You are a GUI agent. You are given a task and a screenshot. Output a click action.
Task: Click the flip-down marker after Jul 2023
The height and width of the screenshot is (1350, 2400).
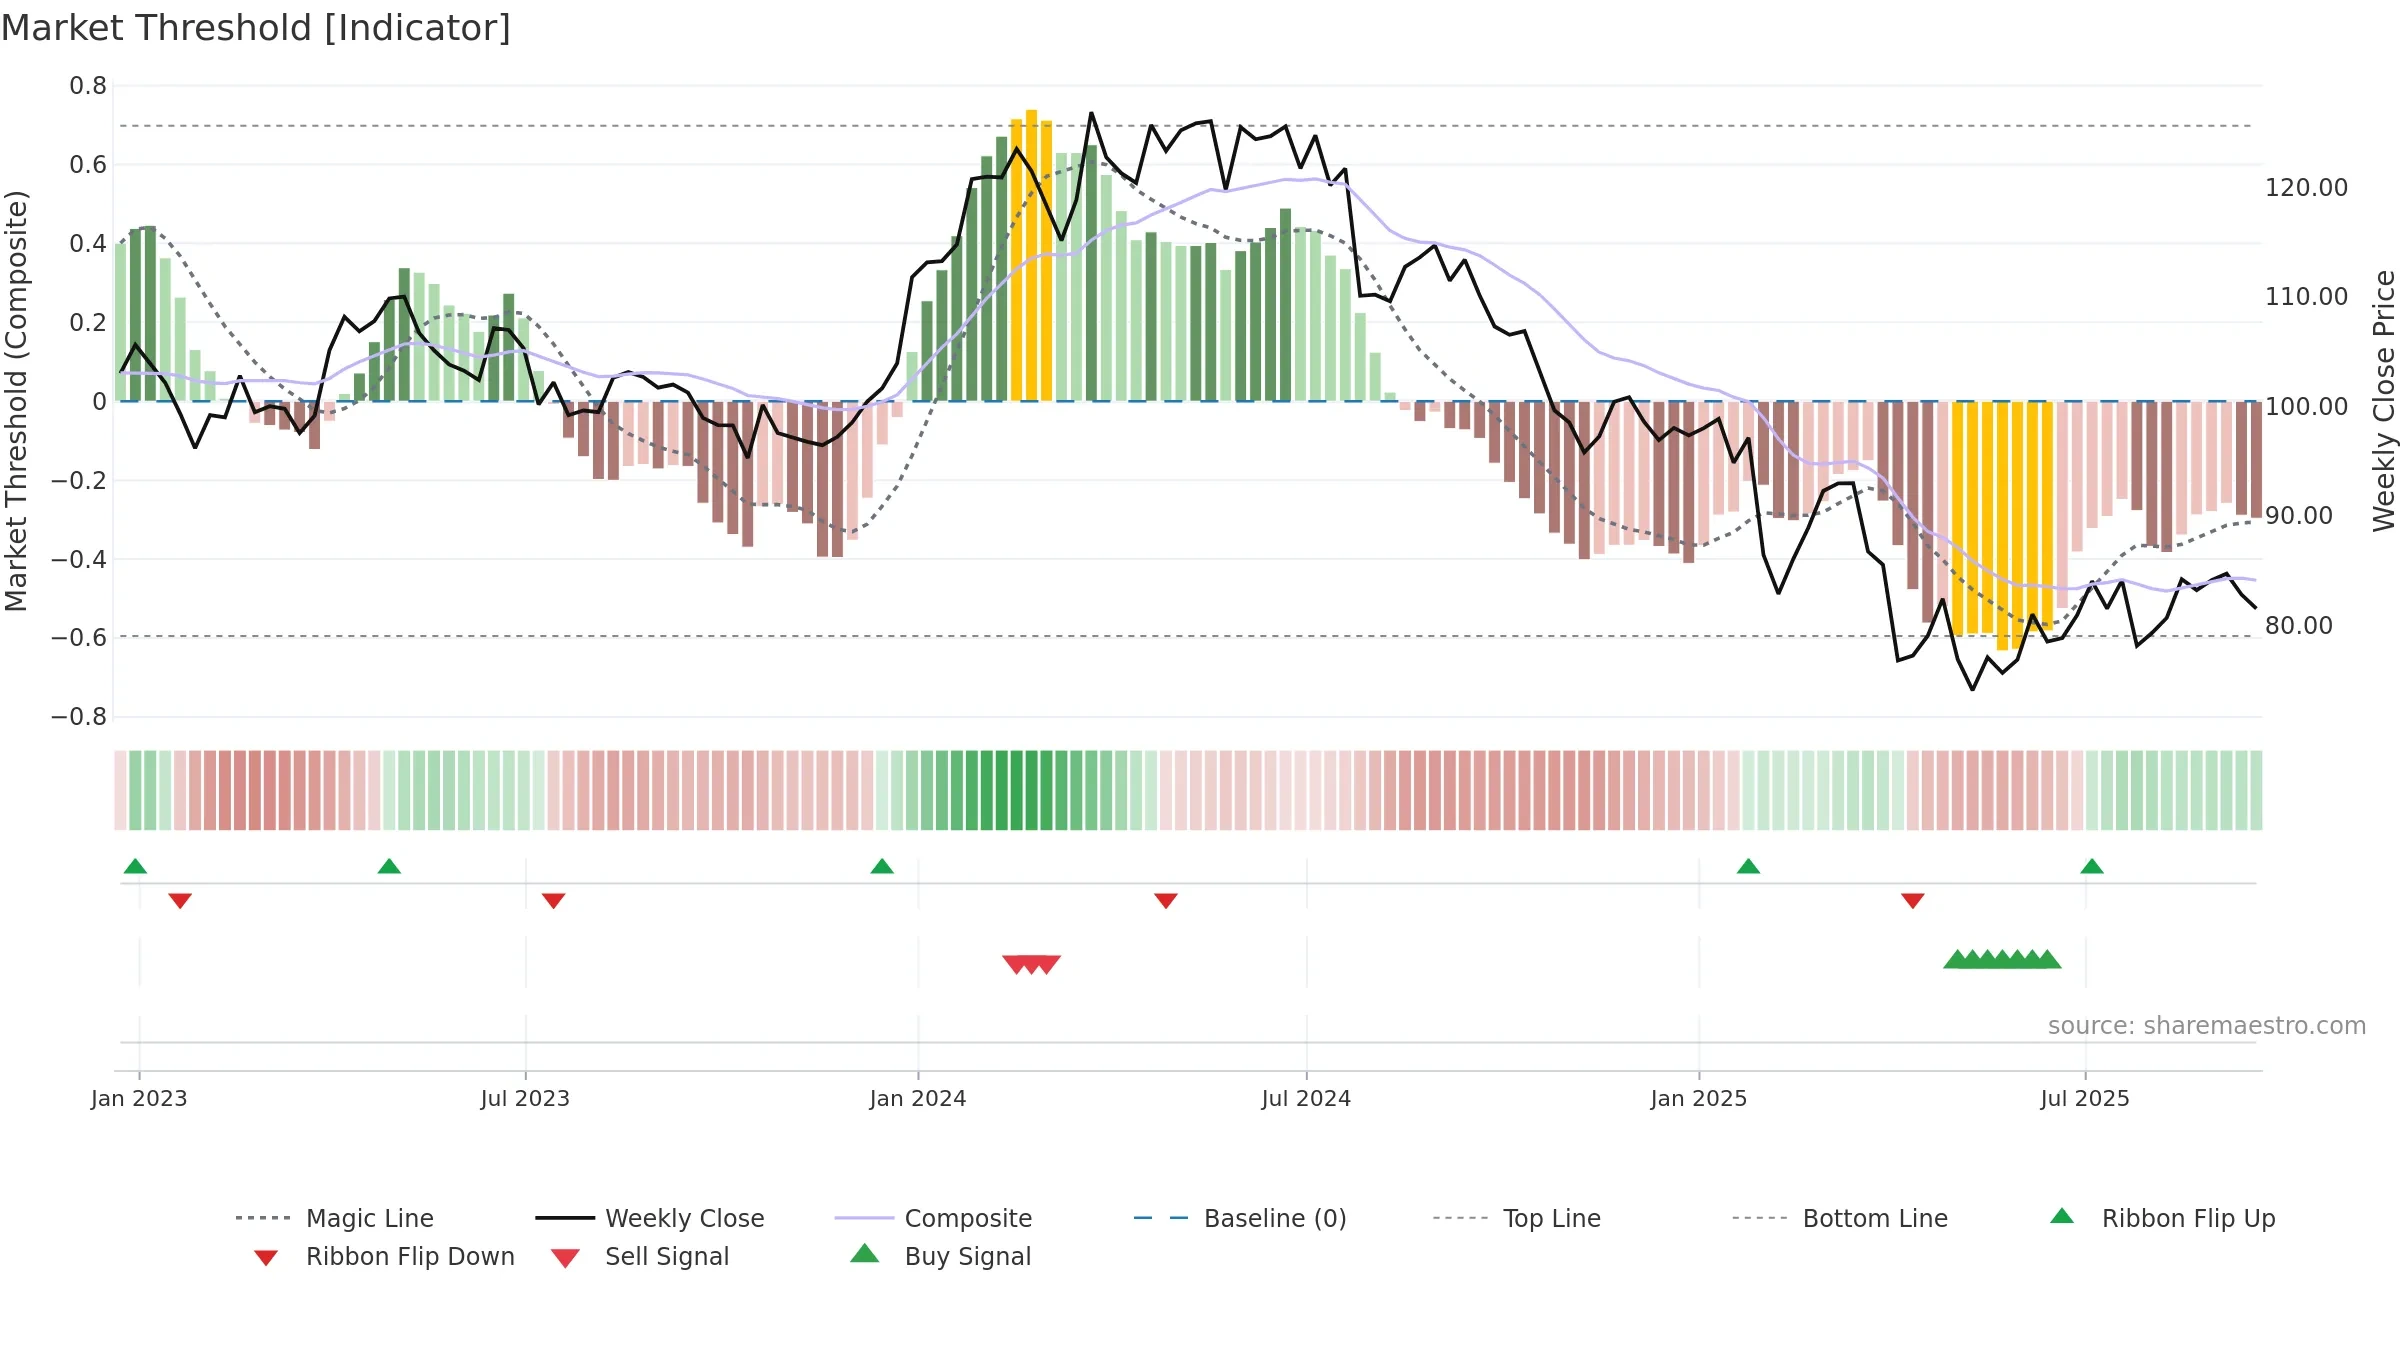554,901
